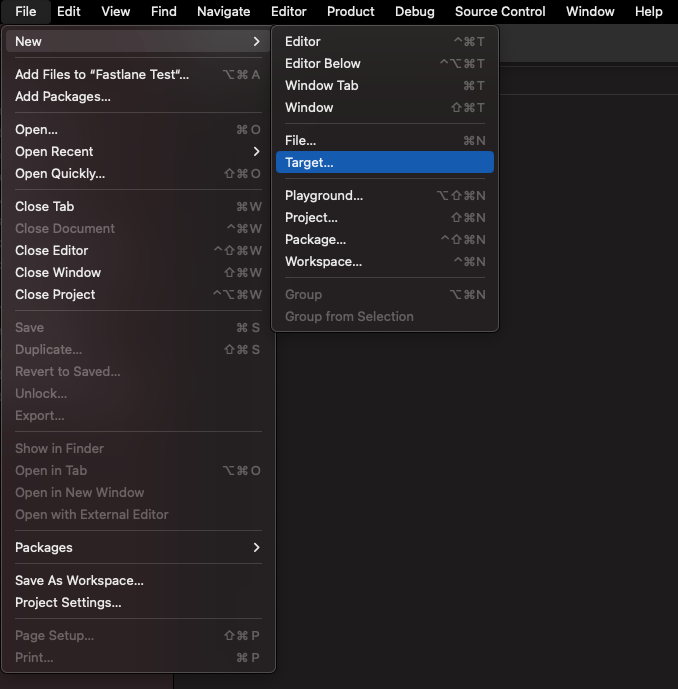Click Close Project in File menu
Viewport: 678px width, 689px height.
56,295
